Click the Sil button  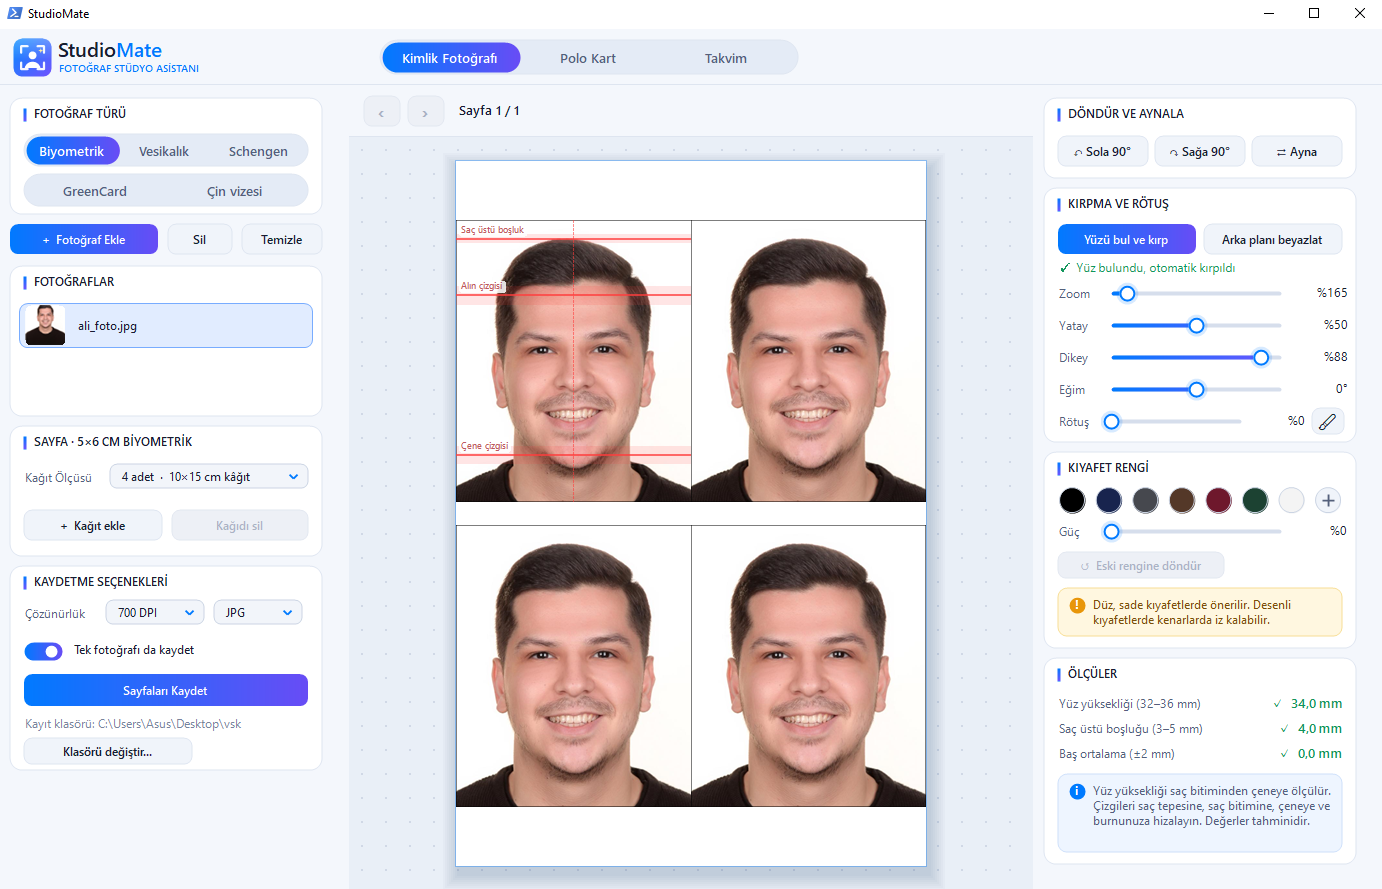point(199,240)
